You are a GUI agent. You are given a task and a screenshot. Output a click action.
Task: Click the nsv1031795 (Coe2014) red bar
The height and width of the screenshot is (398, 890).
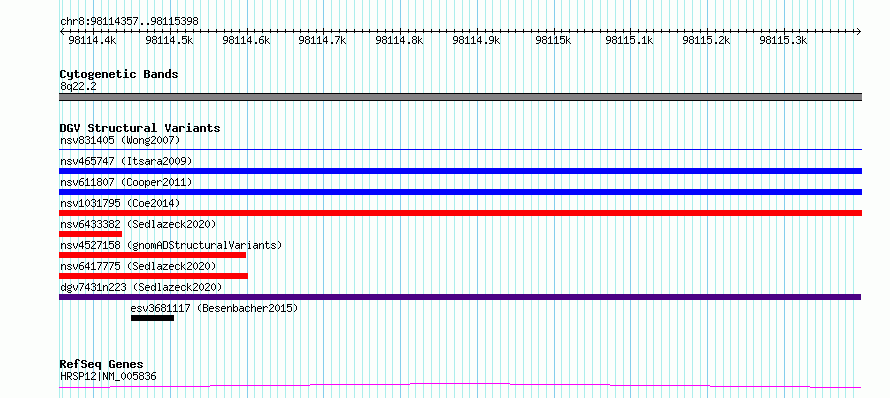pos(460,213)
